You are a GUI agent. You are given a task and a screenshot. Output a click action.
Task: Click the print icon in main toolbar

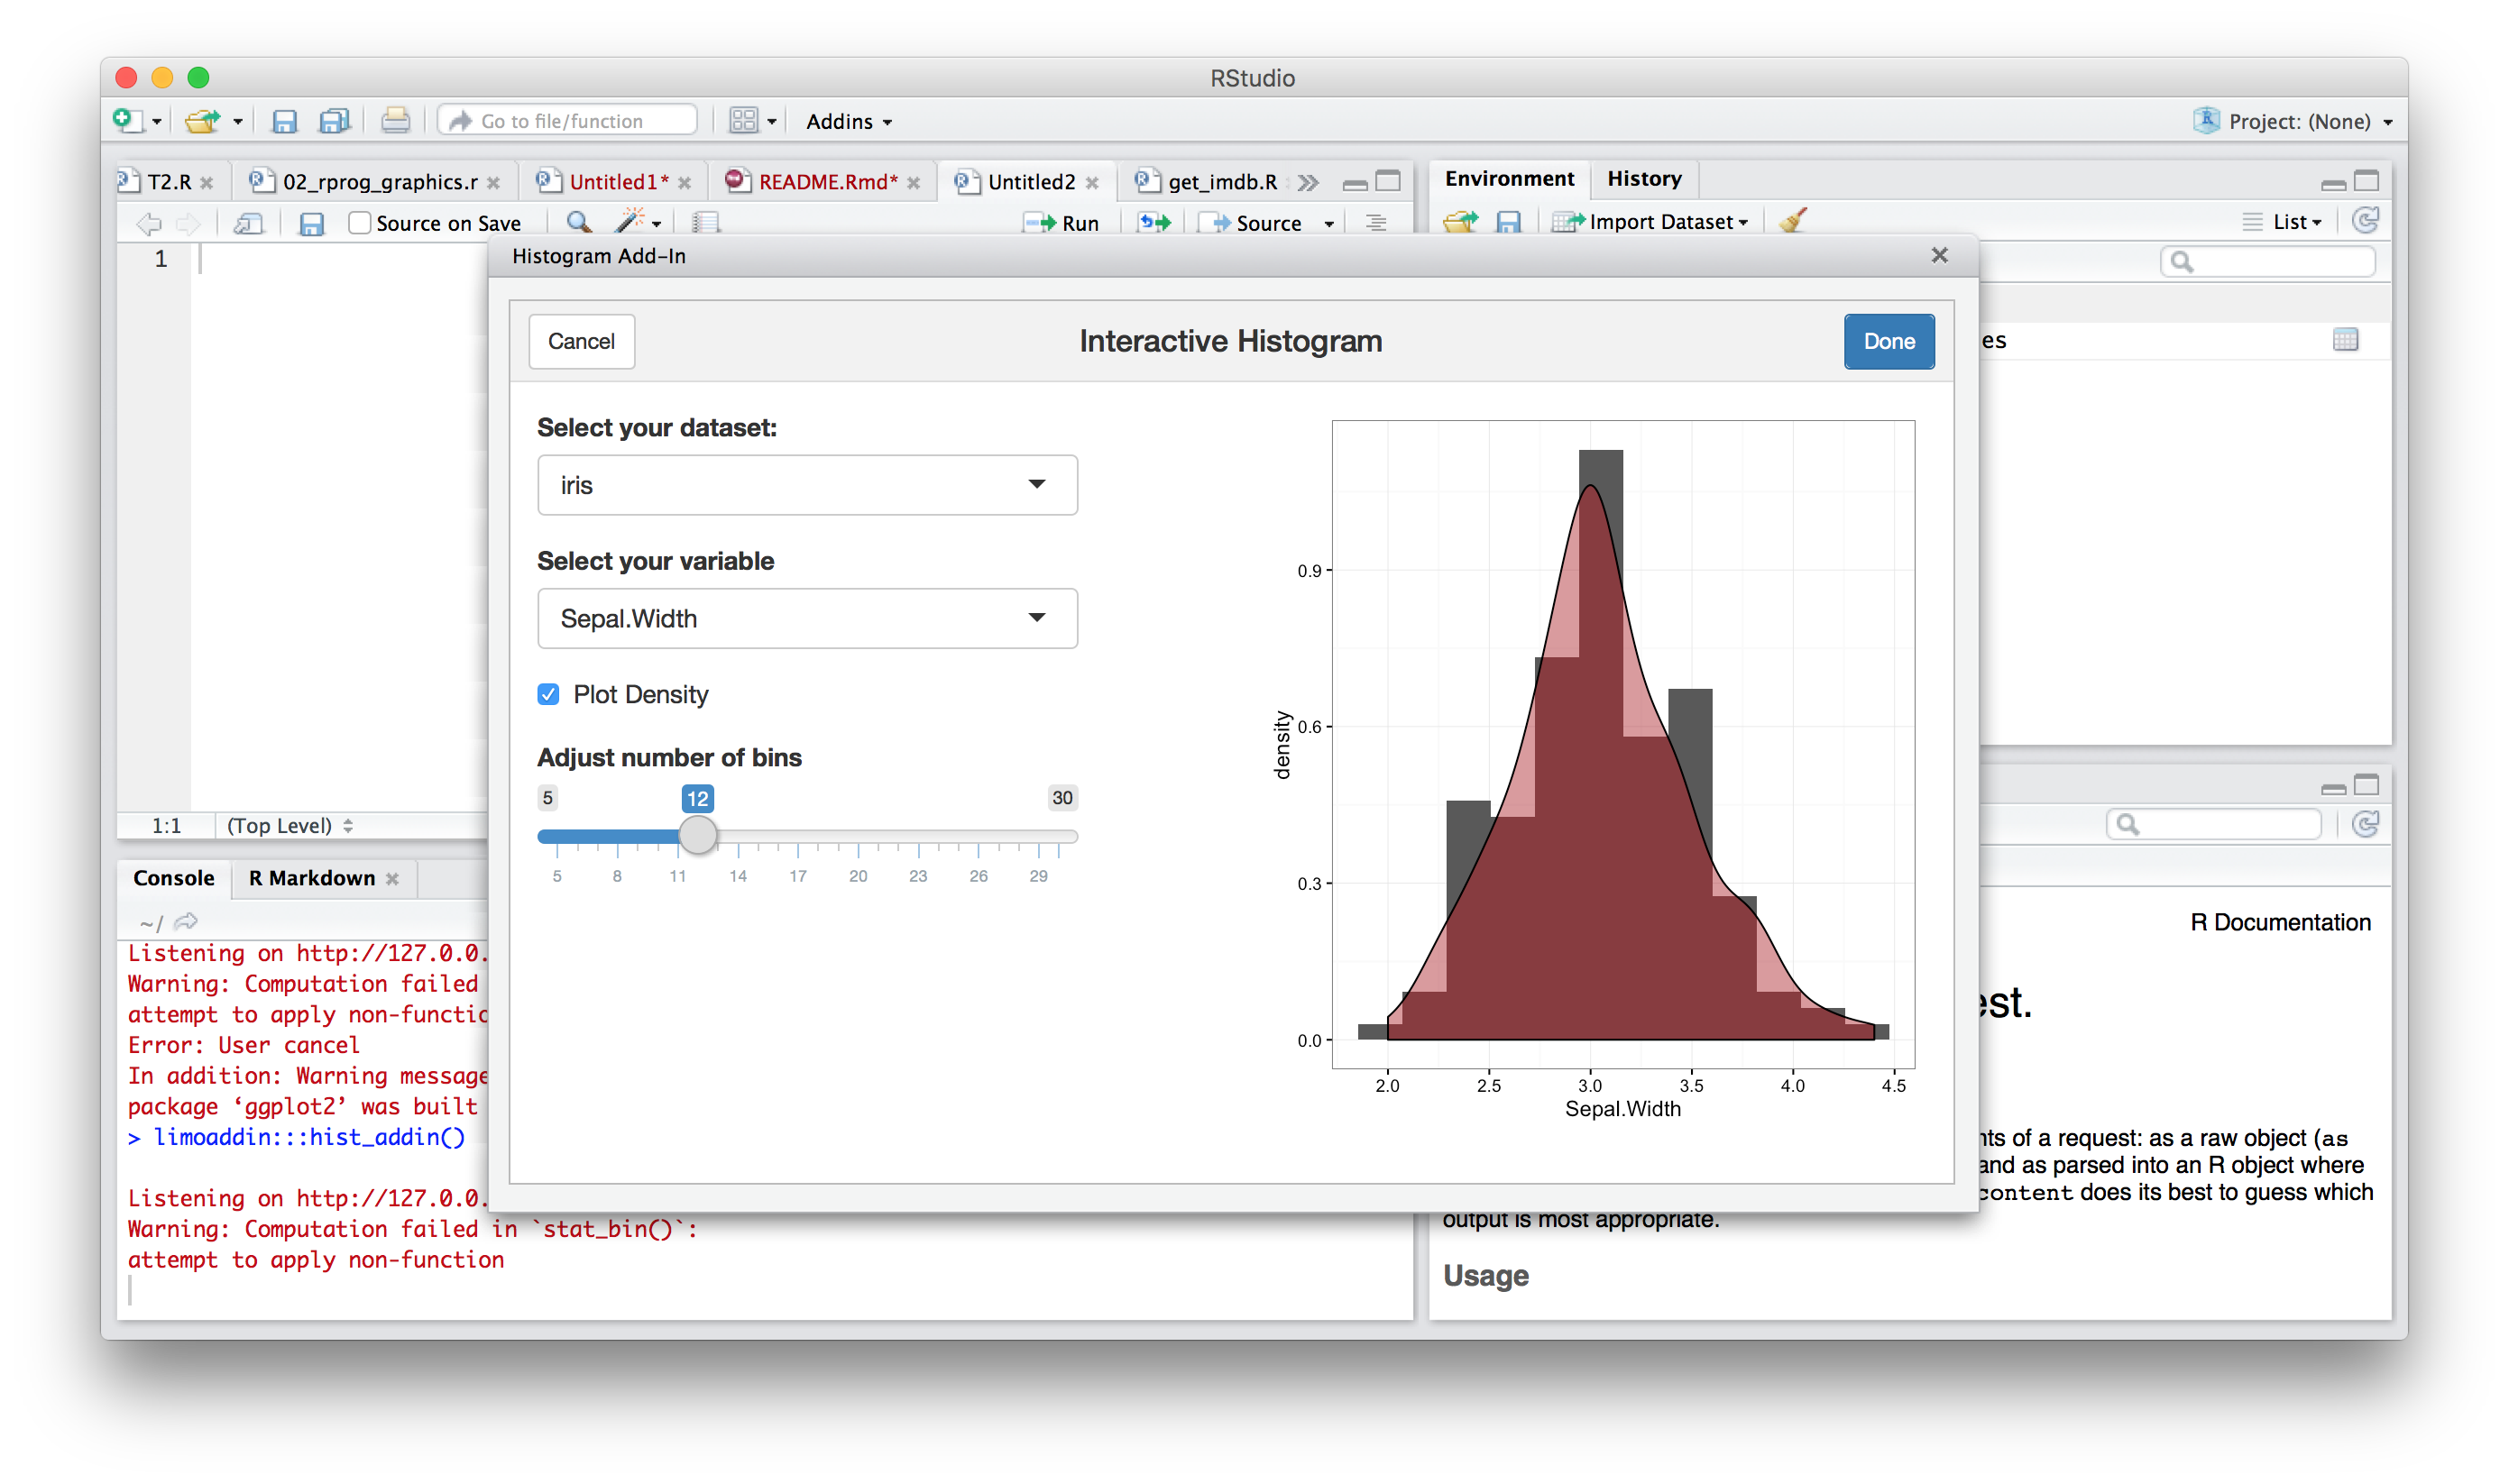point(395,121)
